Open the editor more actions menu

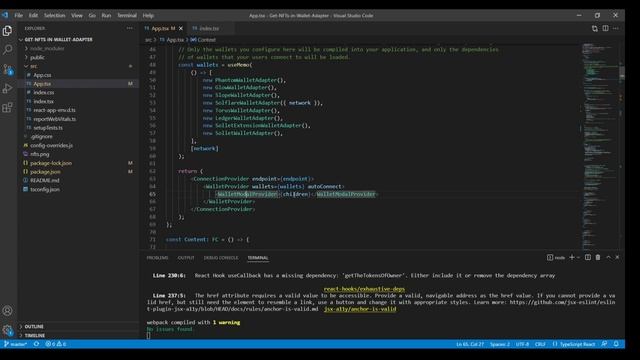pyautogui.click(x=616, y=28)
